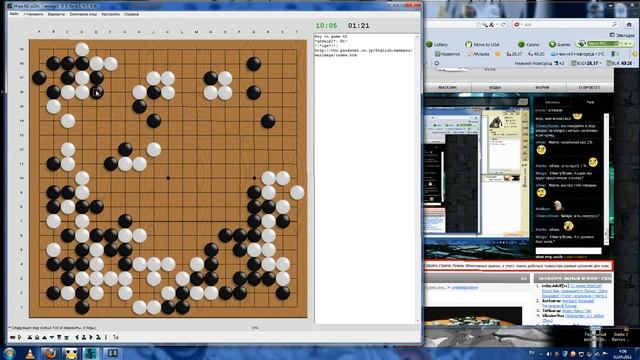Open the ФОРУМ site tab

542,87
